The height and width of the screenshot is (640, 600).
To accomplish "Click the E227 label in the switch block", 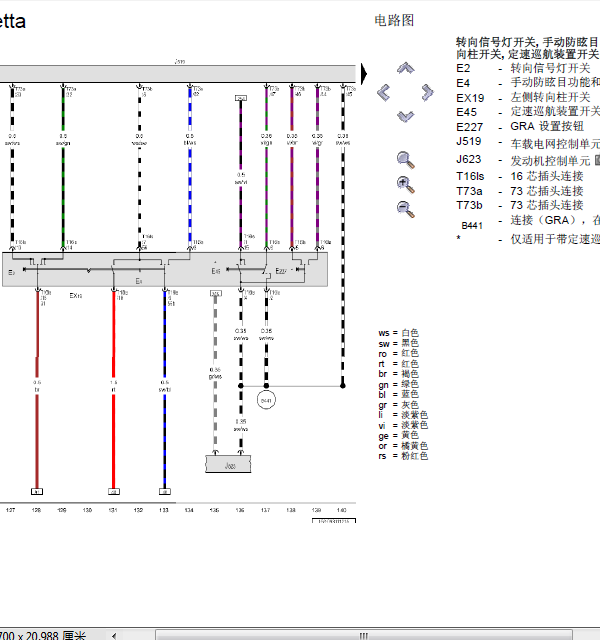I will pos(281,271).
